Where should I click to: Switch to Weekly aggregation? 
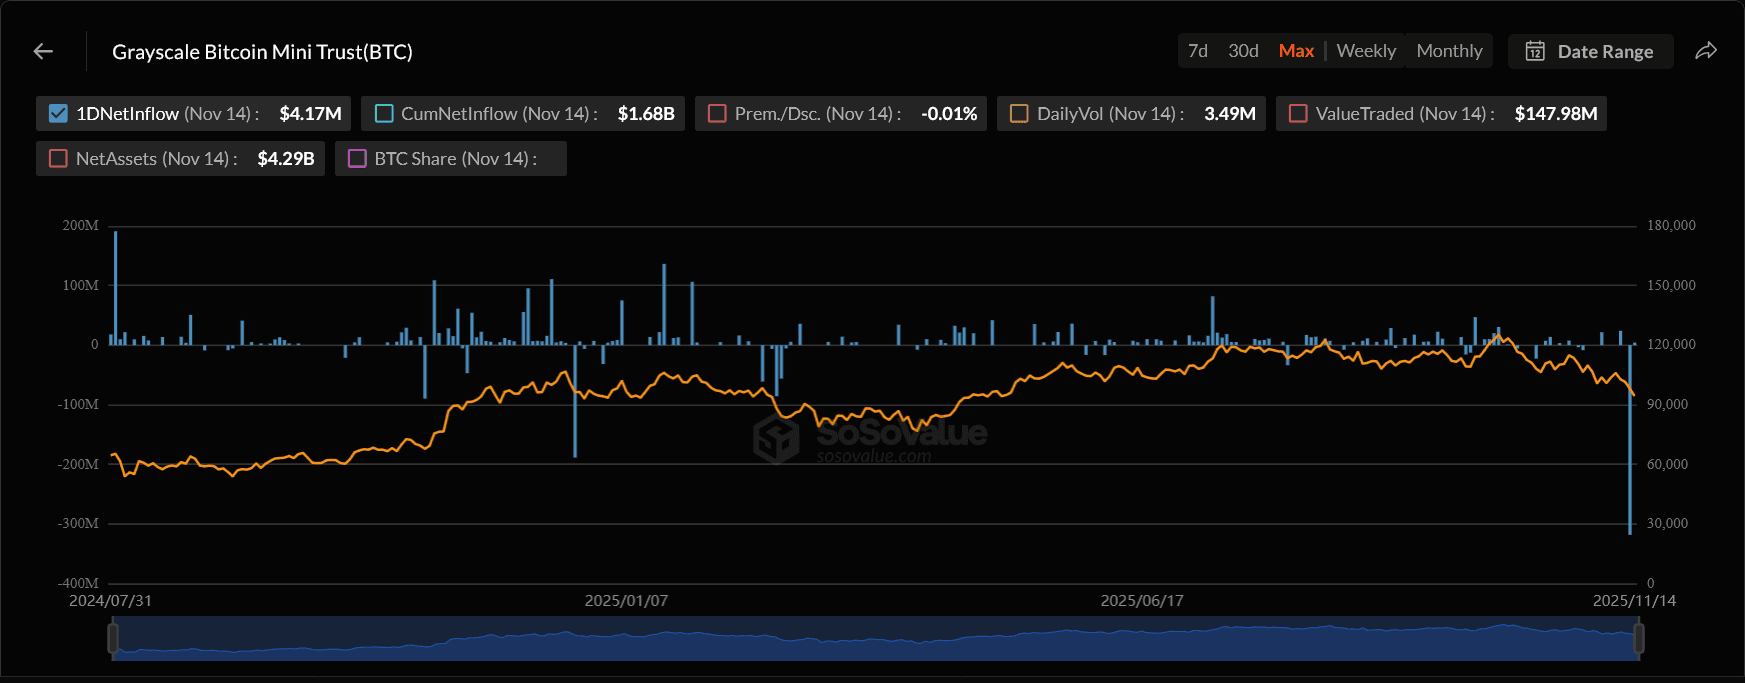click(x=1366, y=51)
